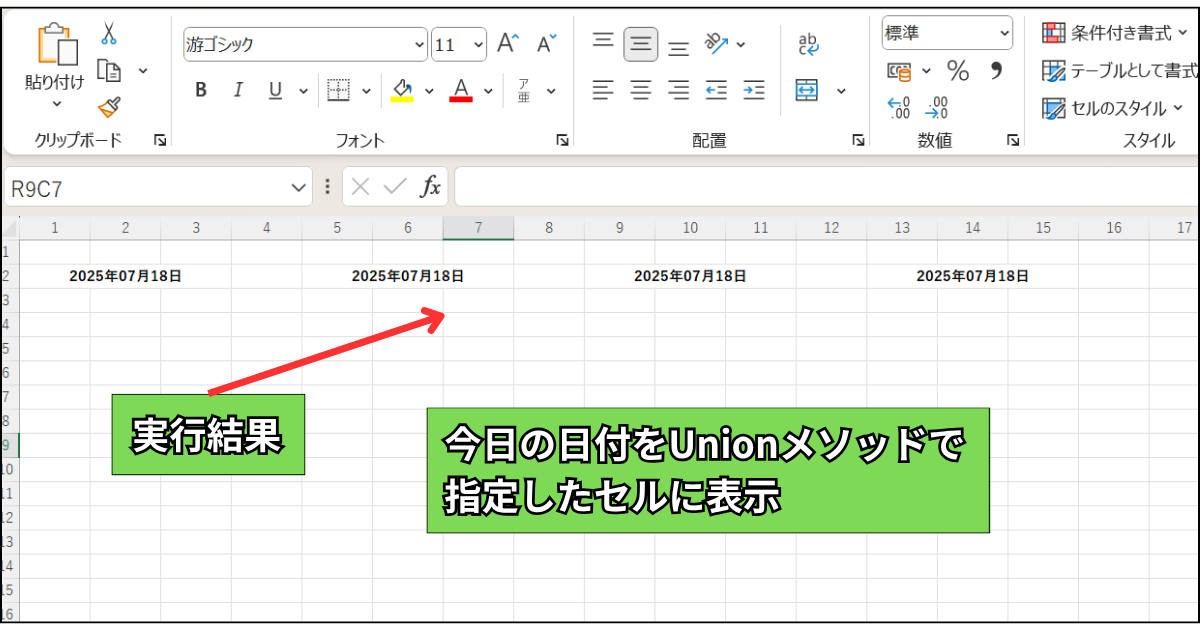
Task: Click Increase Indent icon
Action: (753, 90)
